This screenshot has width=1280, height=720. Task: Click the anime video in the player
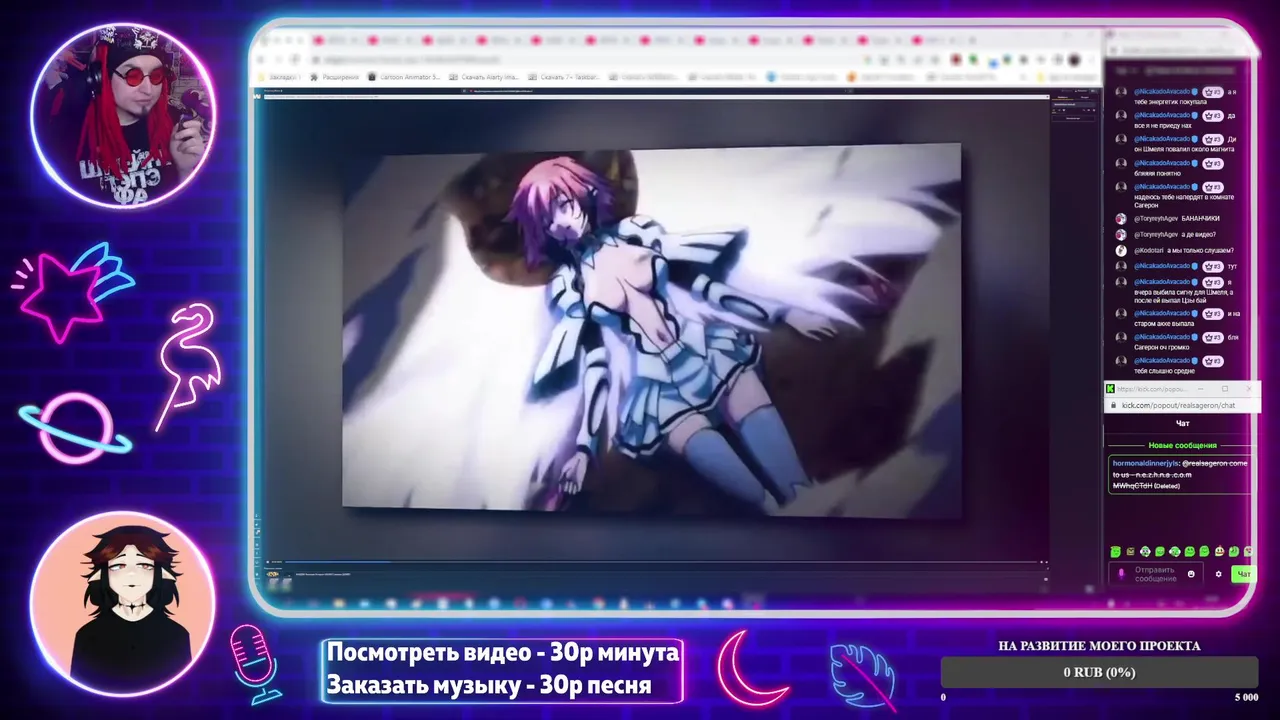pyautogui.click(x=652, y=328)
